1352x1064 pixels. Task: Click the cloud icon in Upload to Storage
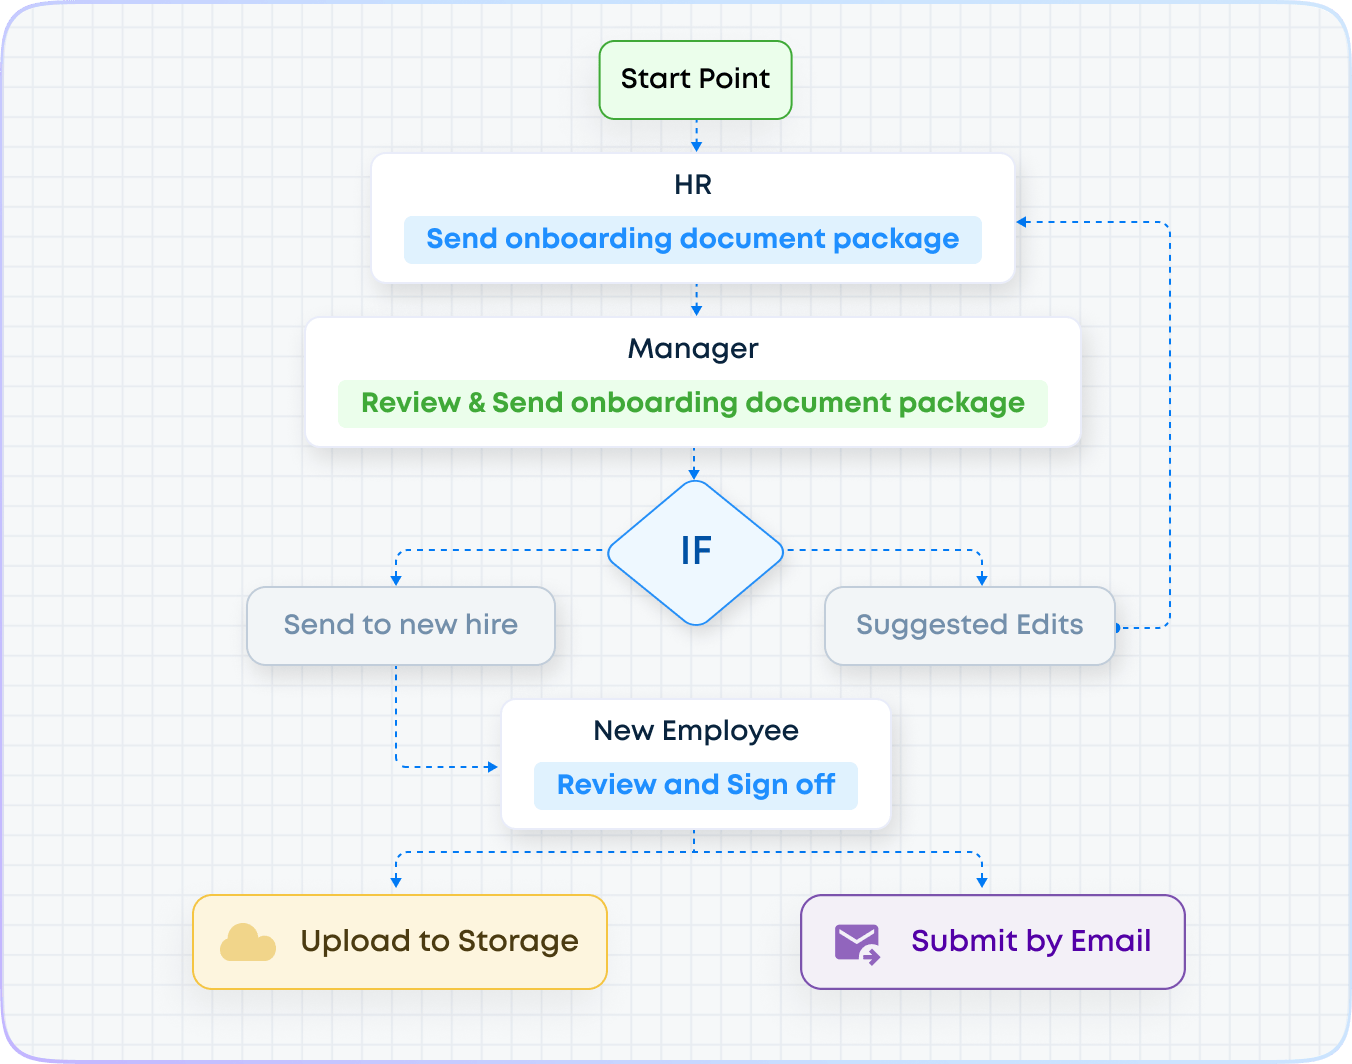click(x=247, y=943)
